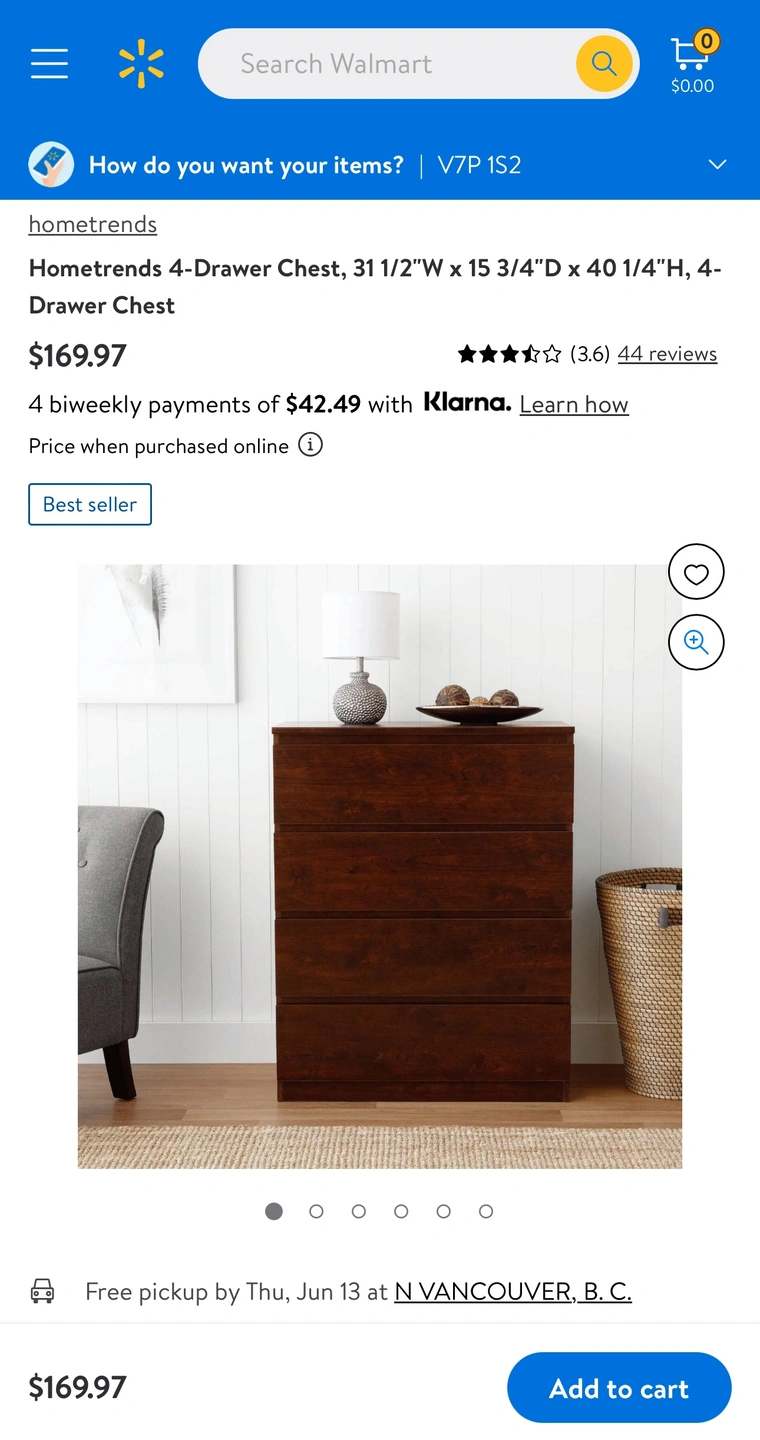Click Klarna 'Learn how' link
Image resolution: width=760 pixels, height=1440 pixels.
click(574, 405)
